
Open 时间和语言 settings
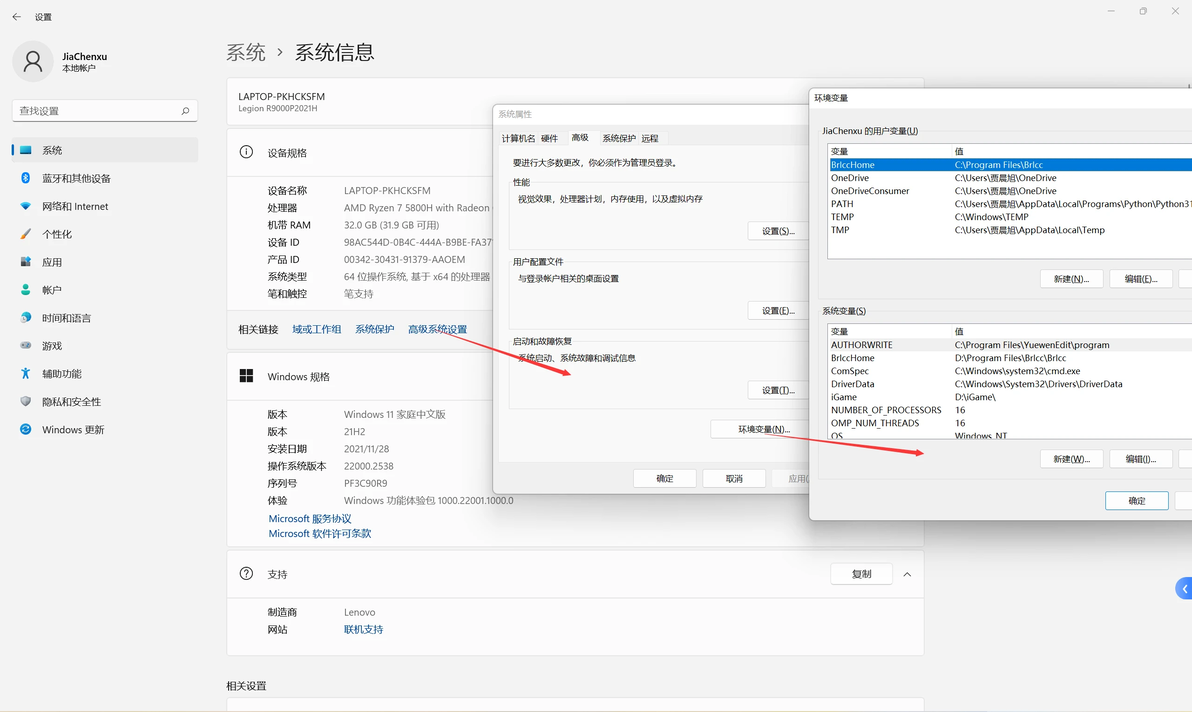(105, 318)
